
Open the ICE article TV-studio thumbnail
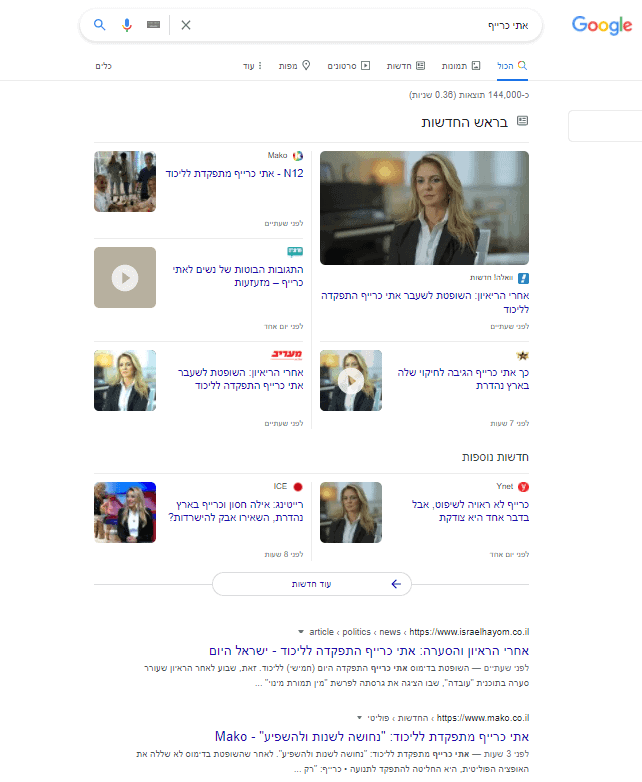pyautogui.click(x=125, y=512)
